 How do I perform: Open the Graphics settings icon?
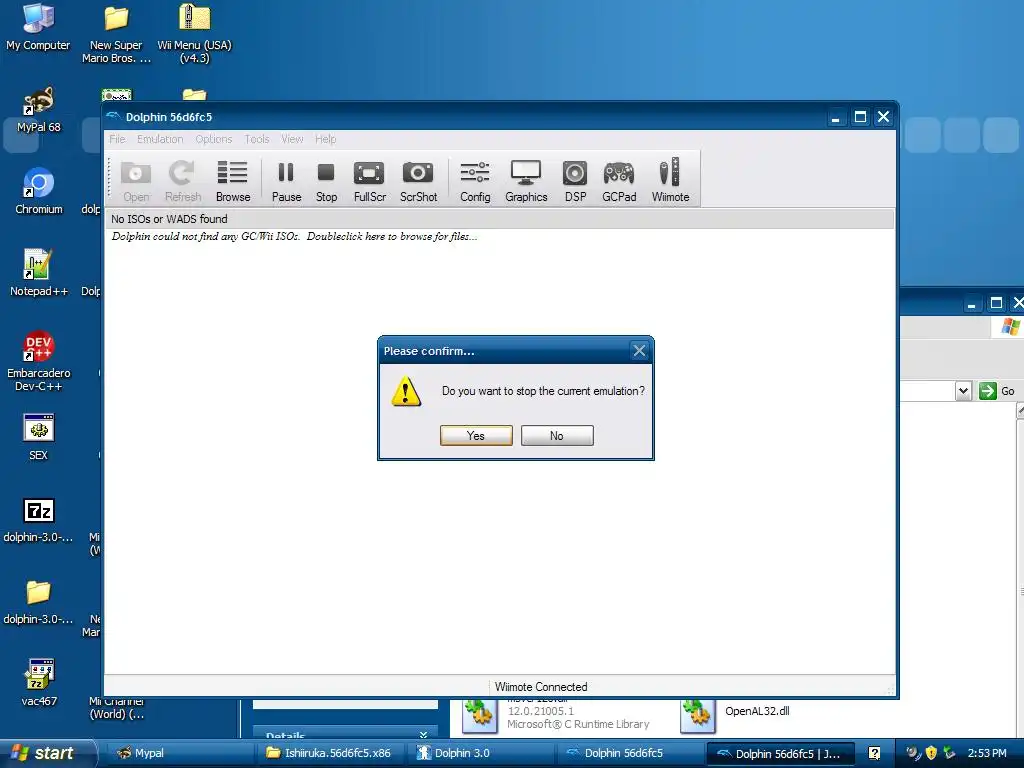click(x=526, y=181)
